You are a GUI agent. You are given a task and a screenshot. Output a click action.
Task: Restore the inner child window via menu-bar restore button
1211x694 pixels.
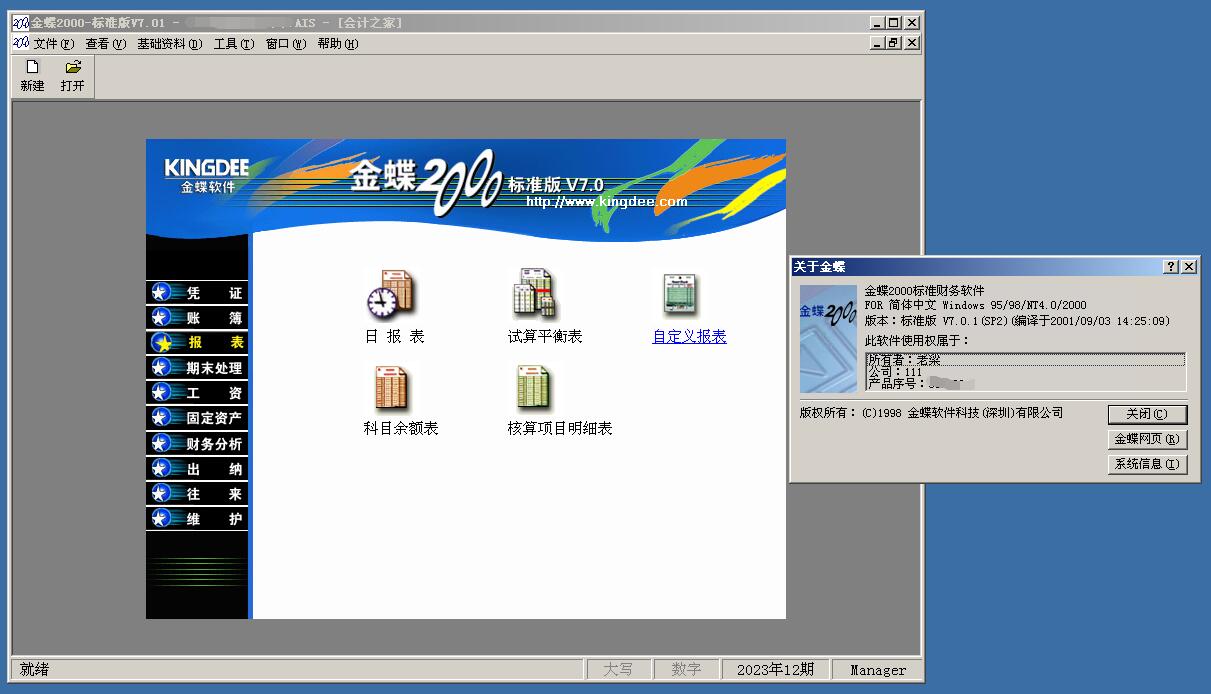pyautogui.click(x=894, y=43)
